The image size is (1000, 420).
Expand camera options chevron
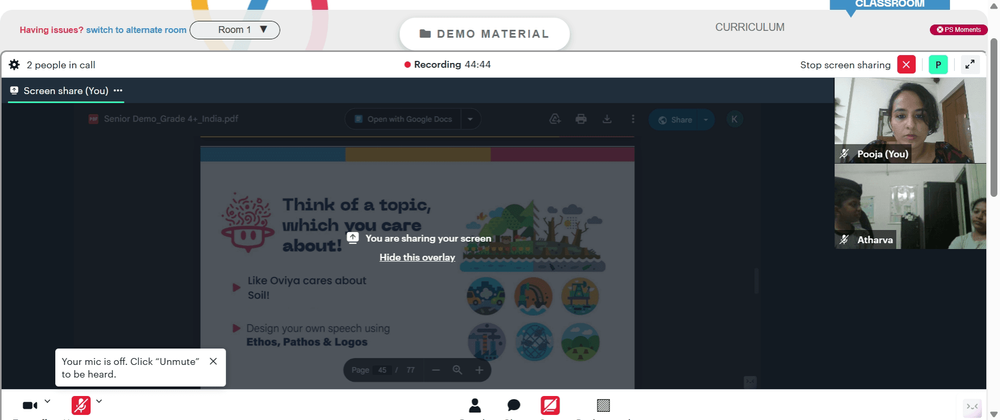point(47,401)
